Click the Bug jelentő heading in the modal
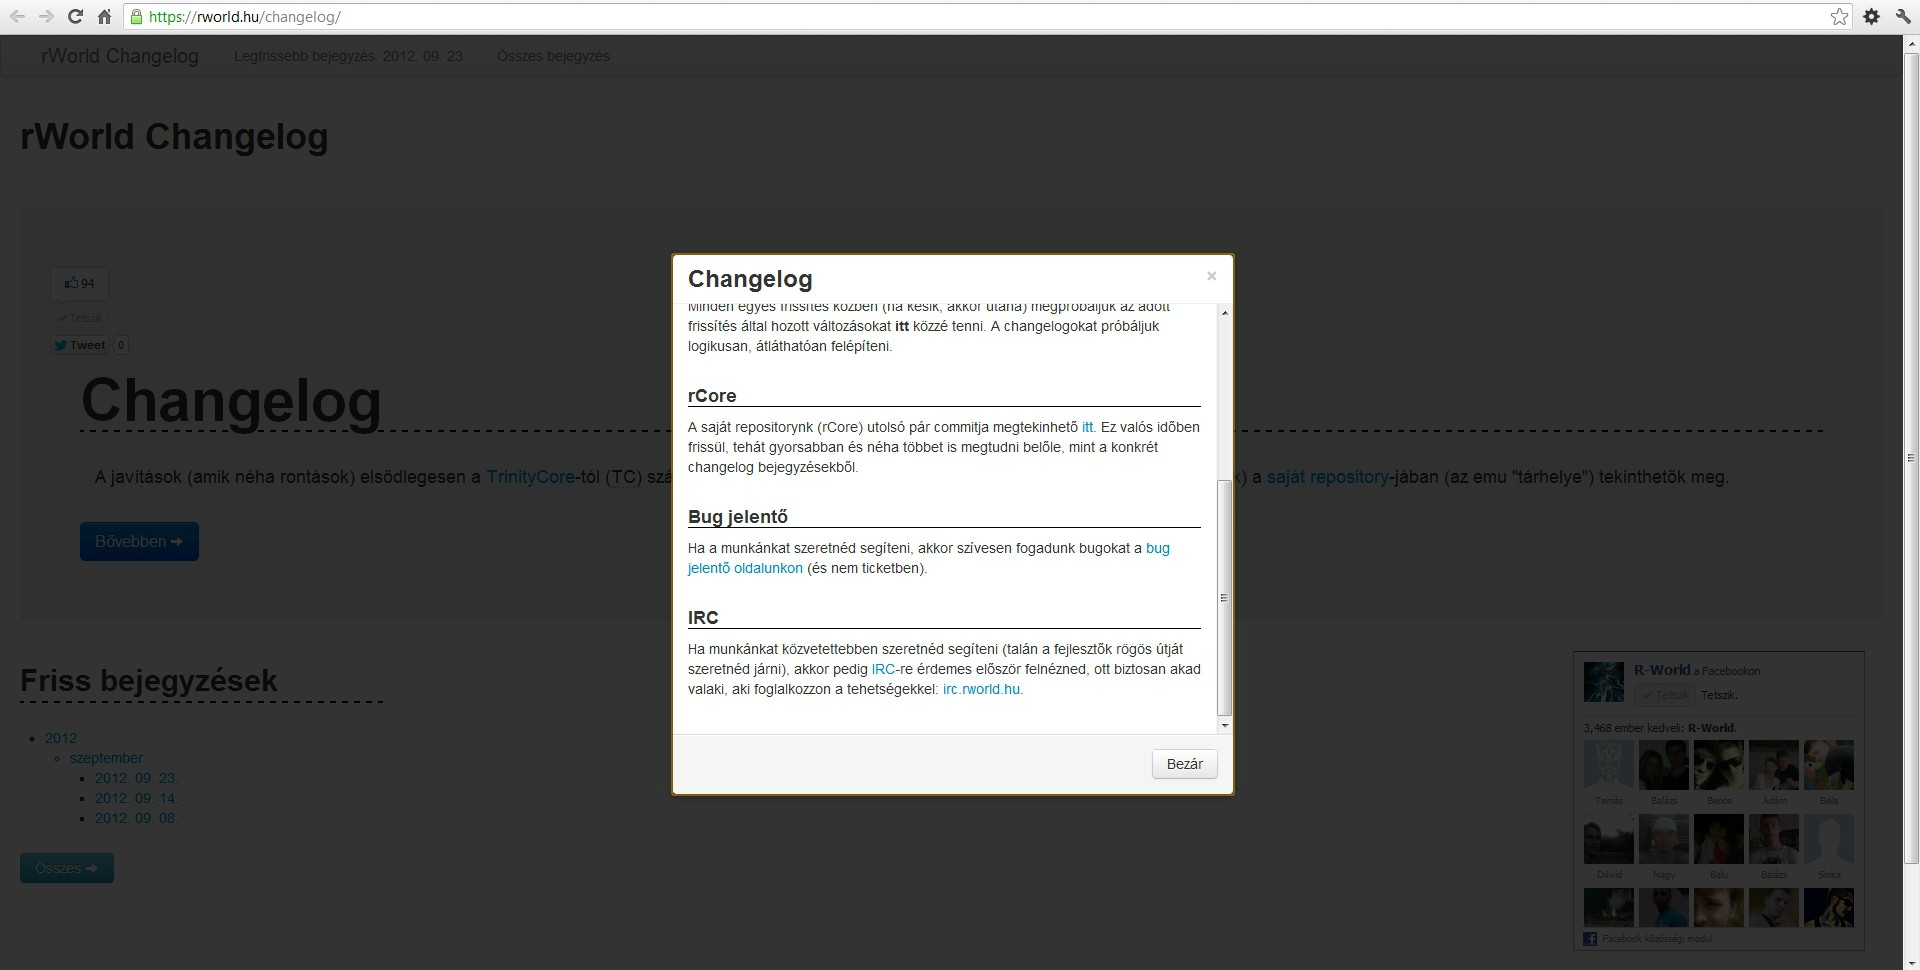1920x970 pixels. 738,517
